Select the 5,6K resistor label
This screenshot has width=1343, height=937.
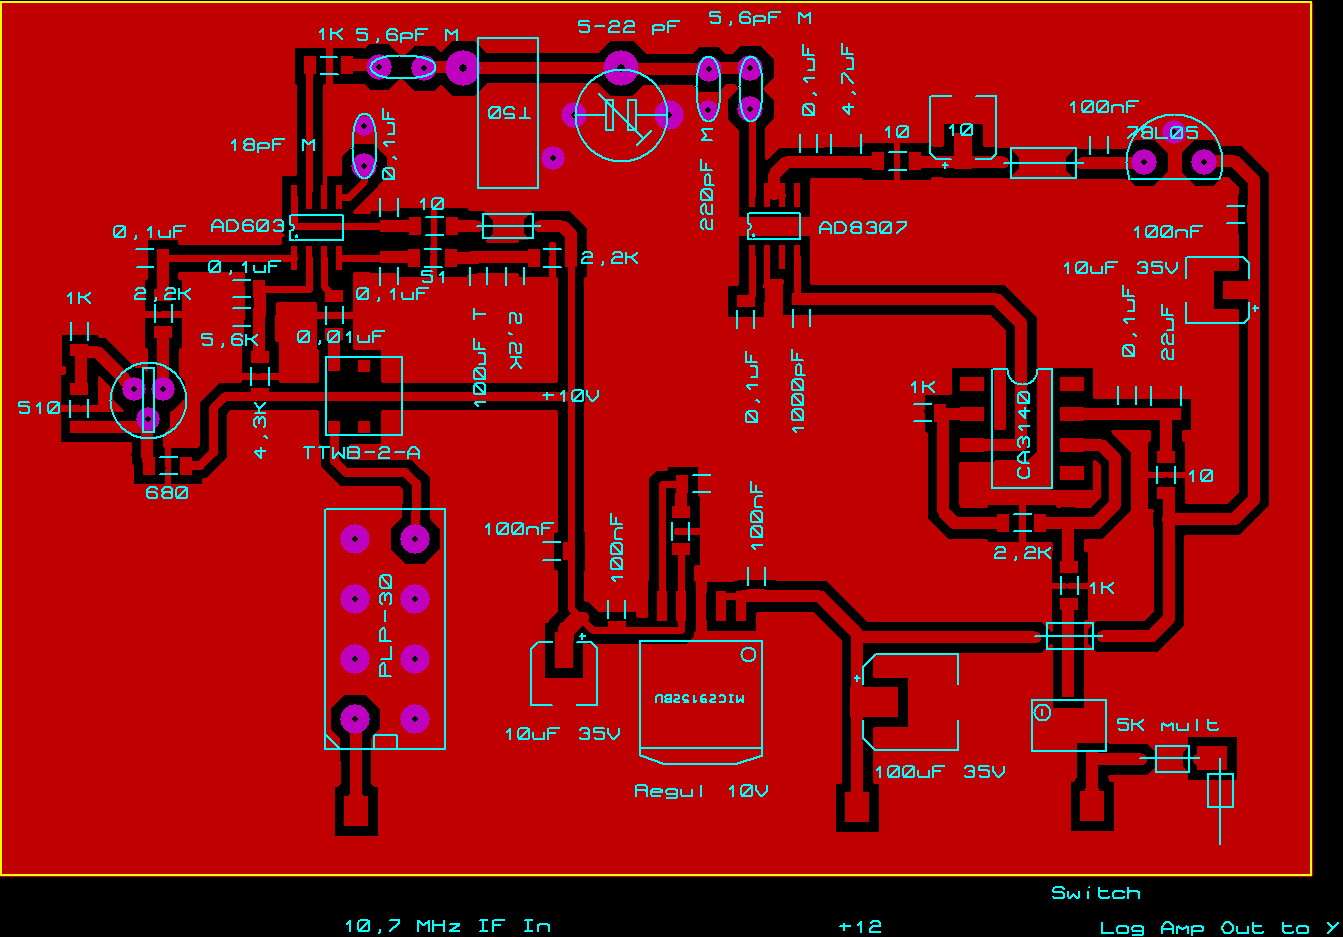point(229,340)
